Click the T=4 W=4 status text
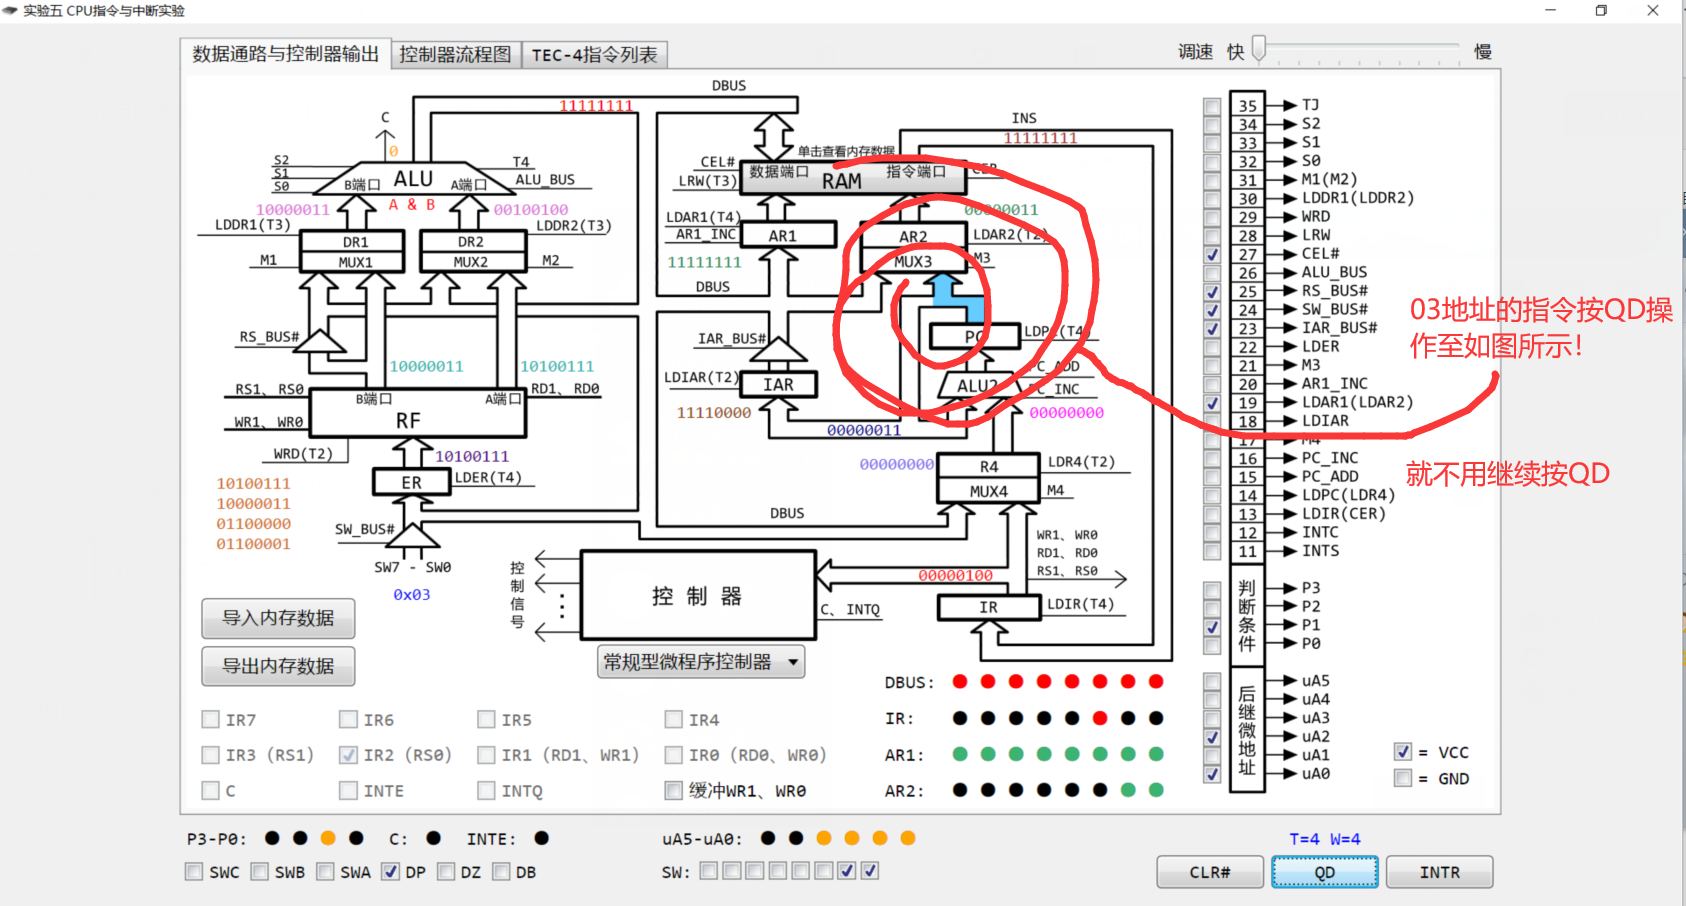1686x906 pixels. (x=1324, y=839)
